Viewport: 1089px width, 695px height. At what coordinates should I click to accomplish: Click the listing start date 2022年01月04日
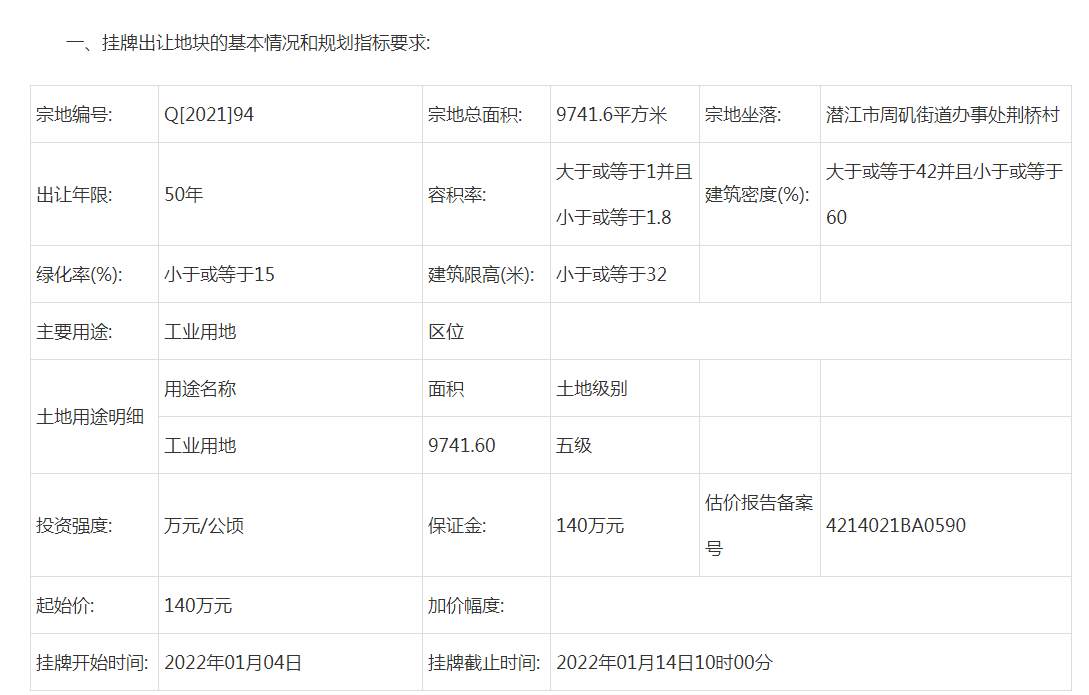233,662
